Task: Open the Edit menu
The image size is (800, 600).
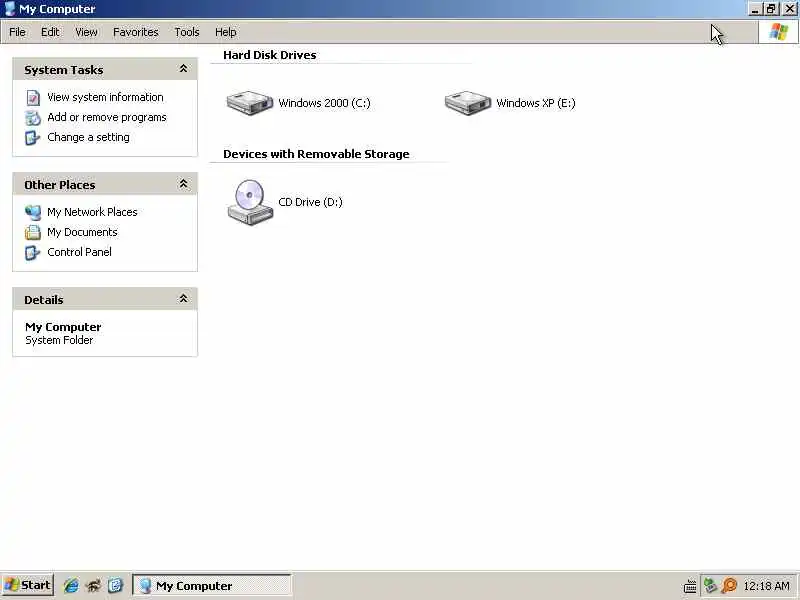Action: click(x=50, y=32)
